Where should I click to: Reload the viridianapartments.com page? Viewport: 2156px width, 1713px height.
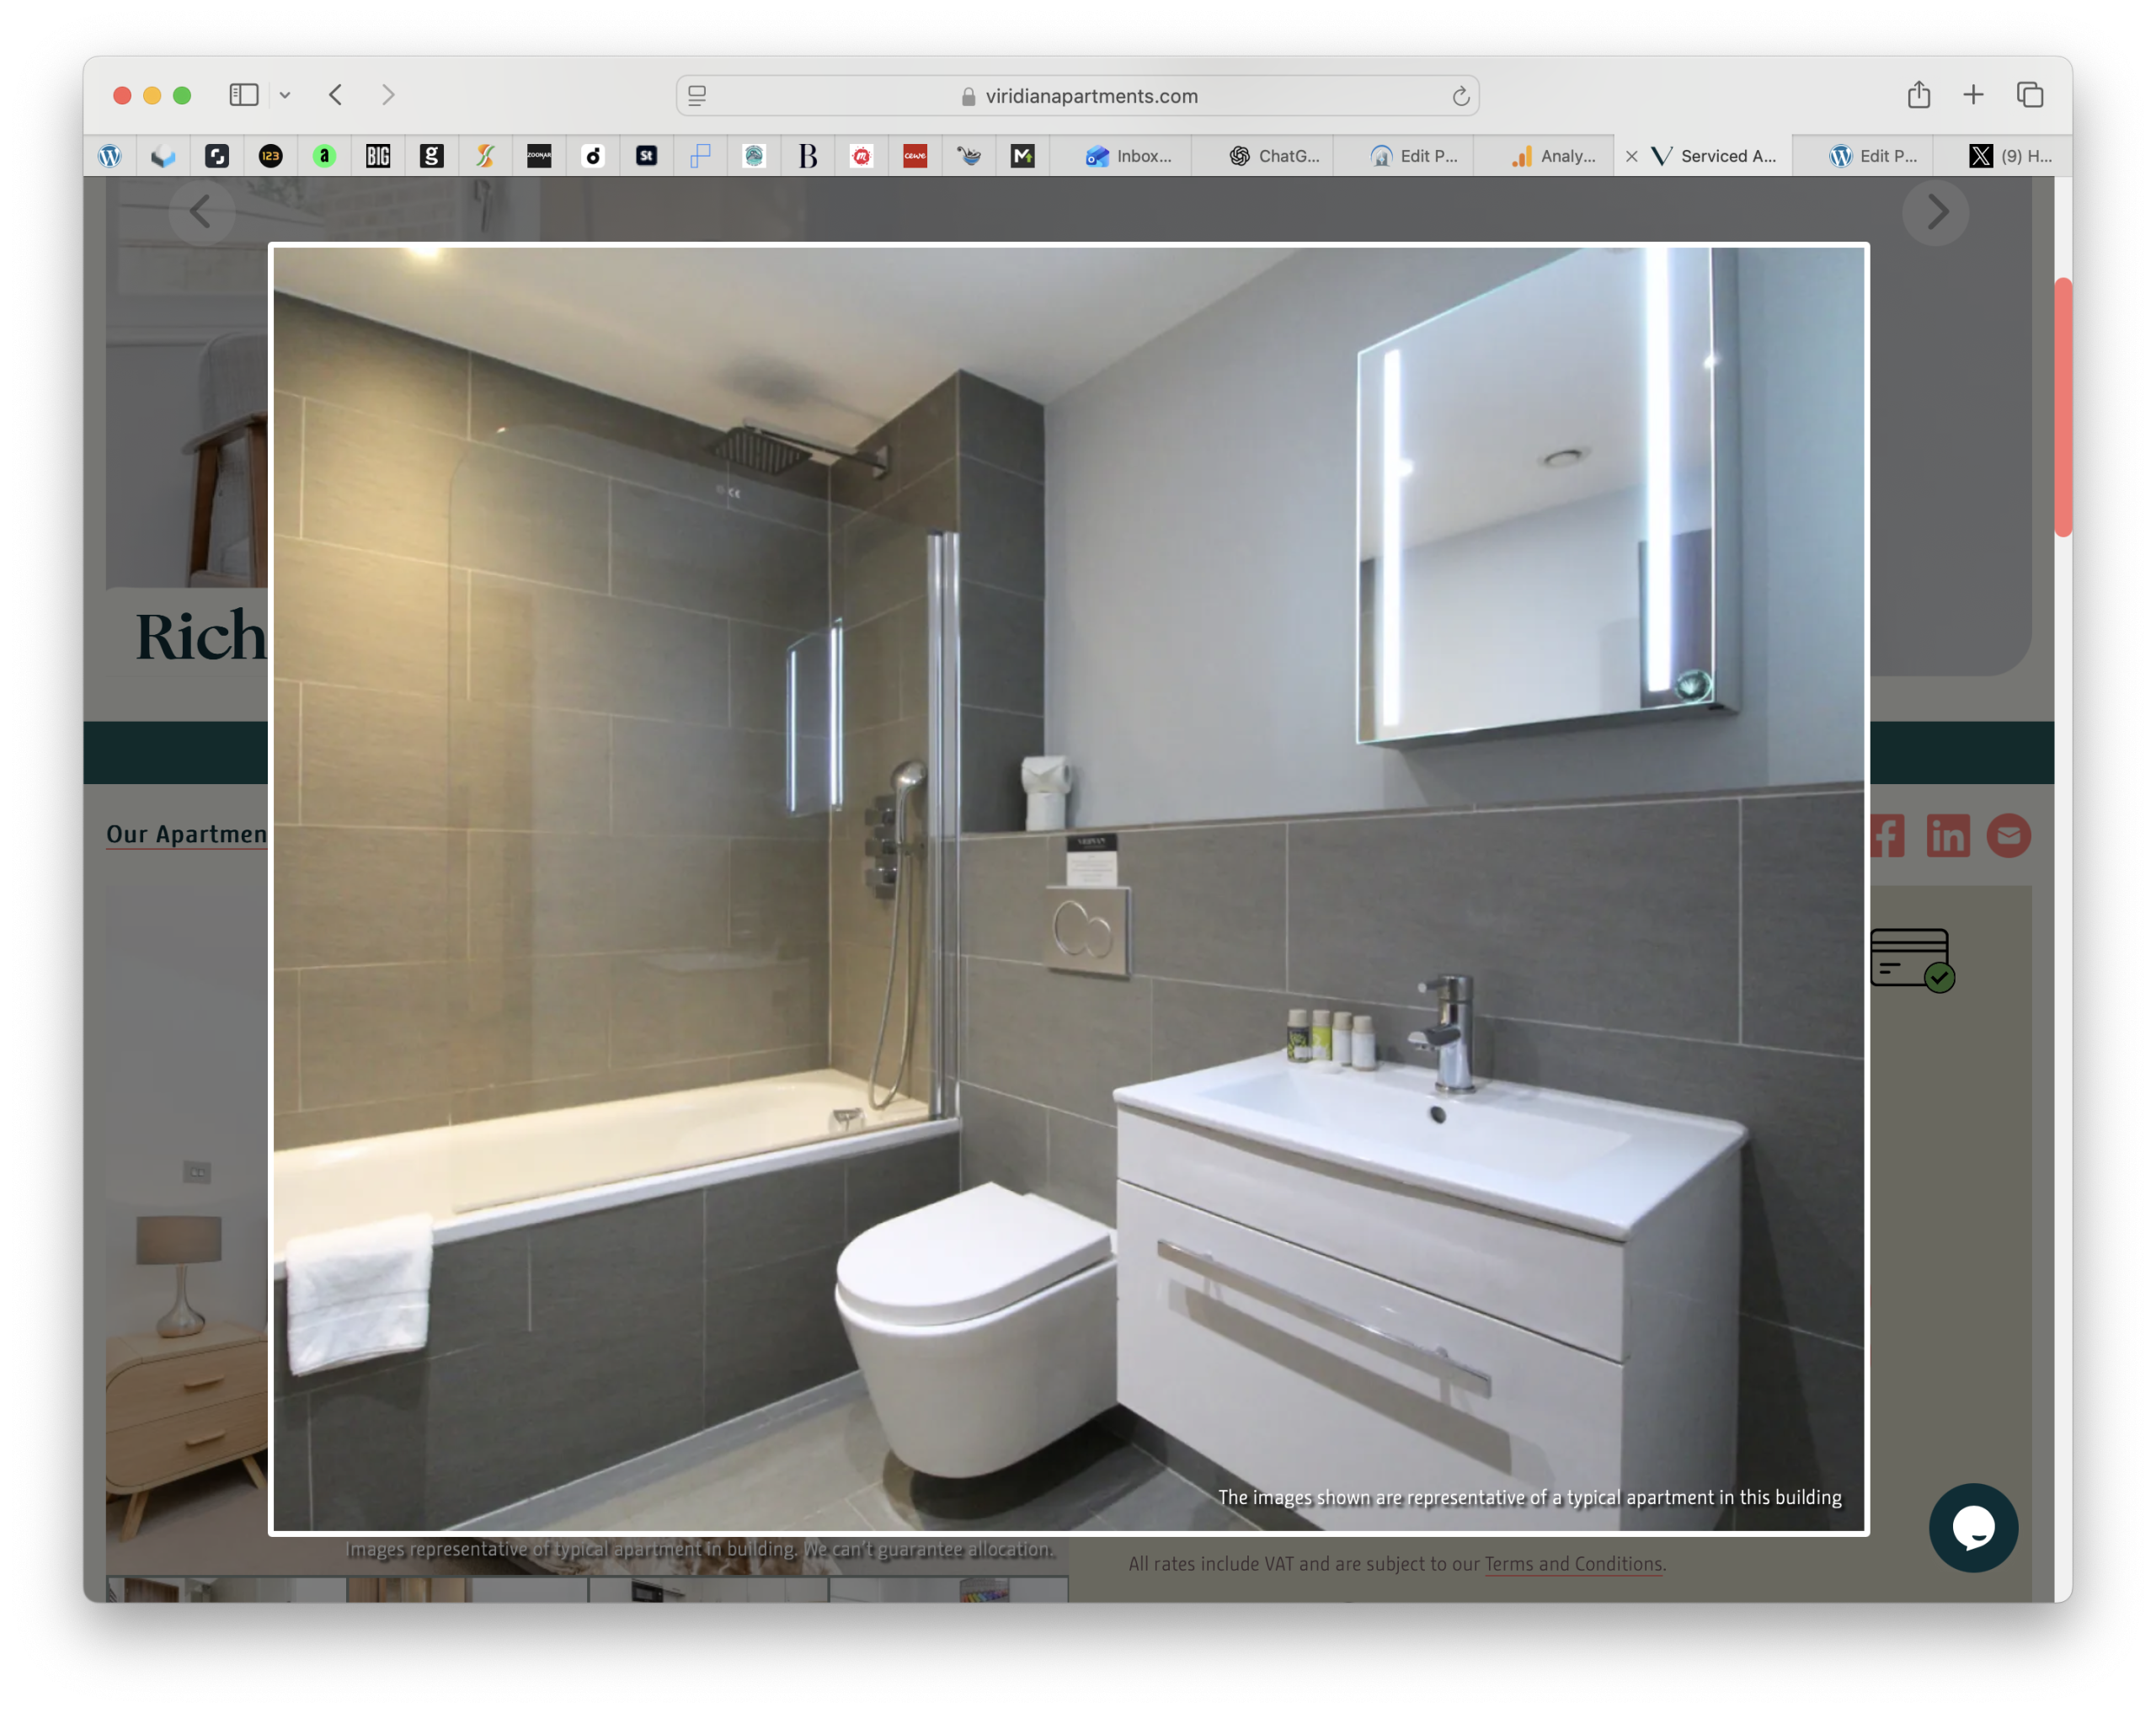coord(1460,96)
